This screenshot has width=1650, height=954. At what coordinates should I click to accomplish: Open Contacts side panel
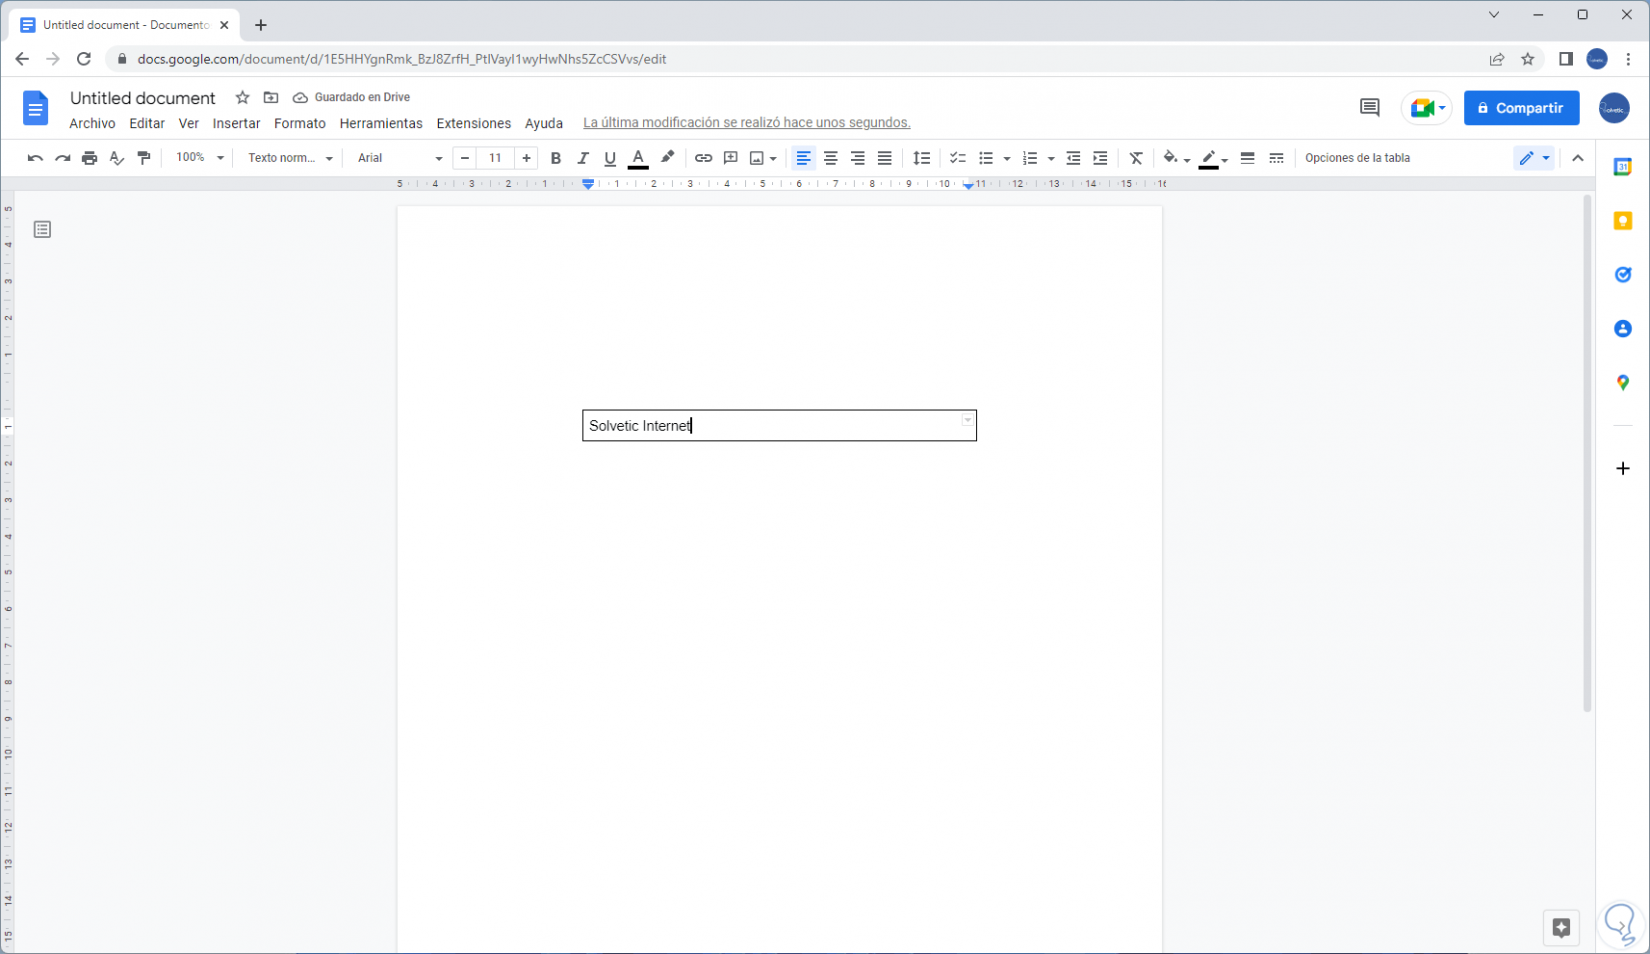coord(1623,329)
